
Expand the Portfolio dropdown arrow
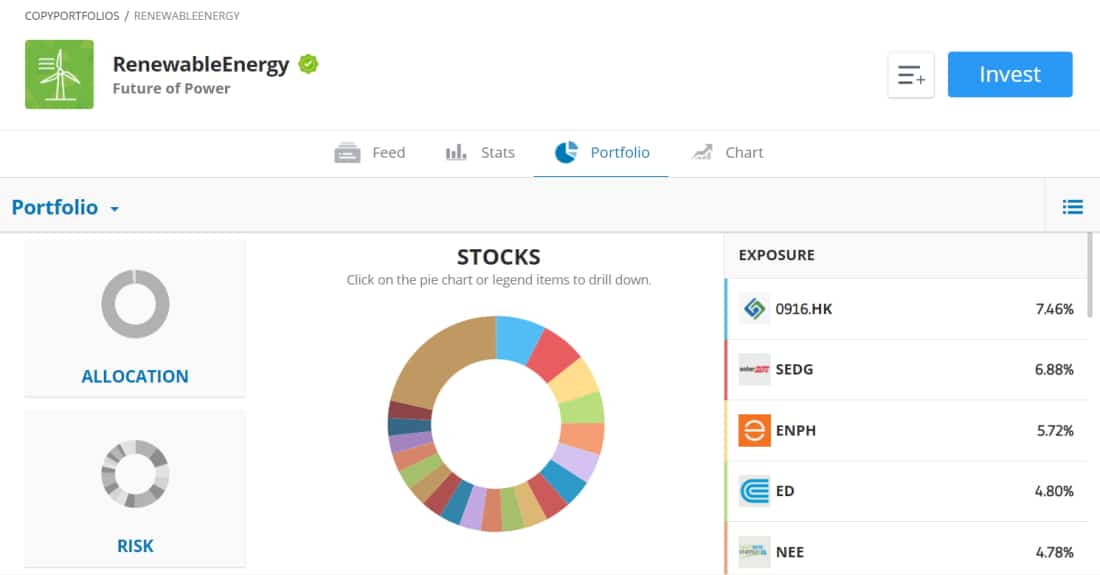tap(114, 209)
